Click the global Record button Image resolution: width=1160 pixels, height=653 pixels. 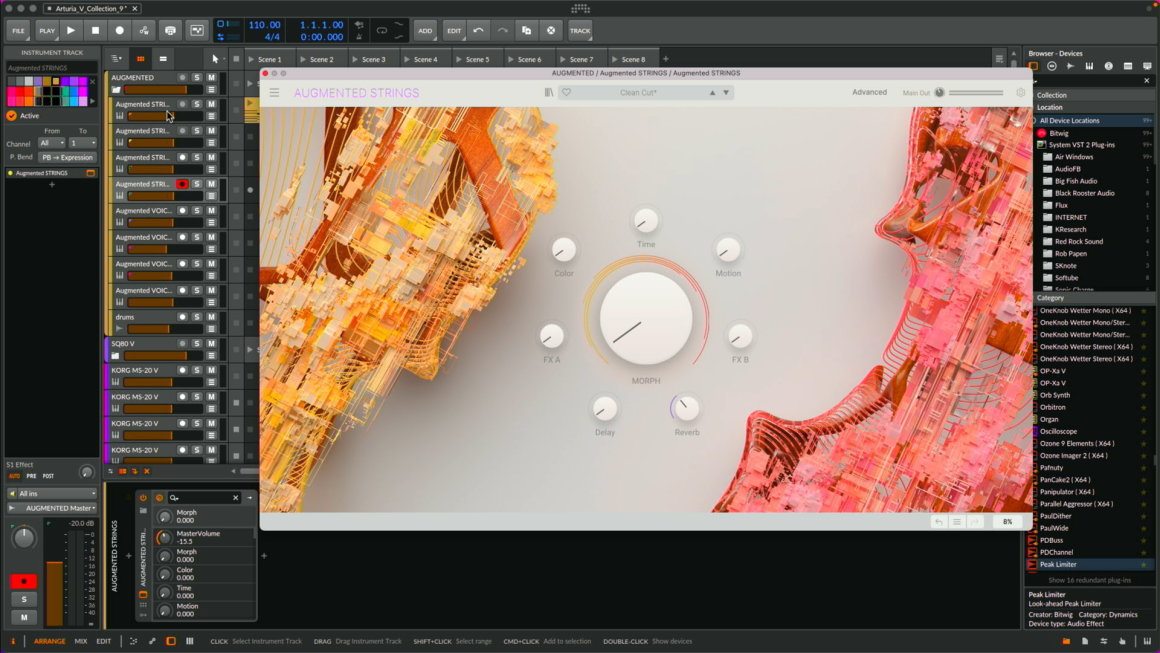click(120, 31)
